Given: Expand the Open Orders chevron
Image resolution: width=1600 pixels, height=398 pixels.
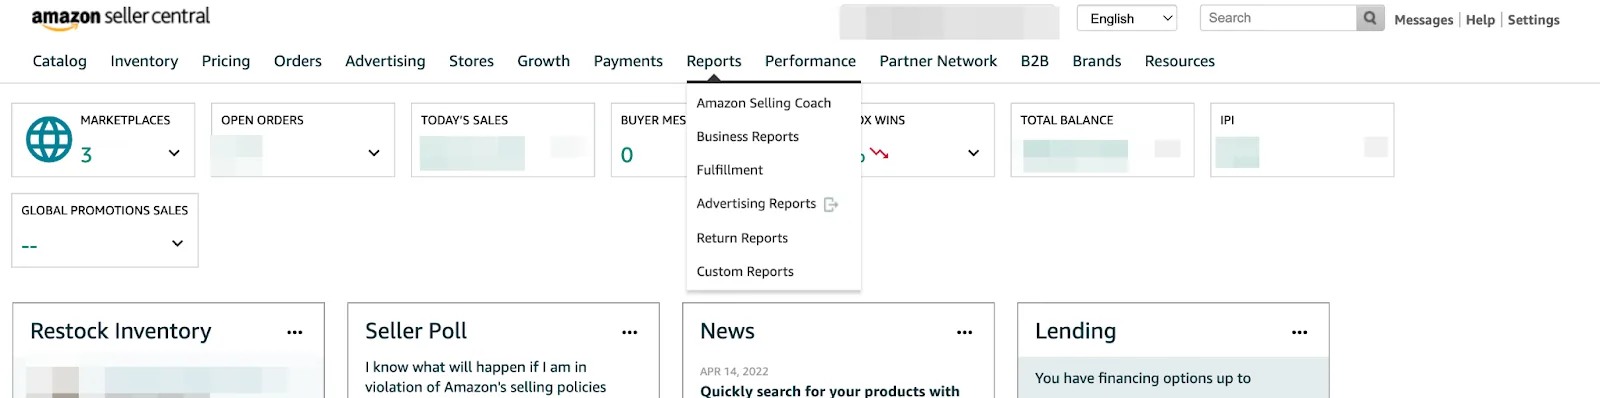Looking at the screenshot, I should tap(374, 153).
